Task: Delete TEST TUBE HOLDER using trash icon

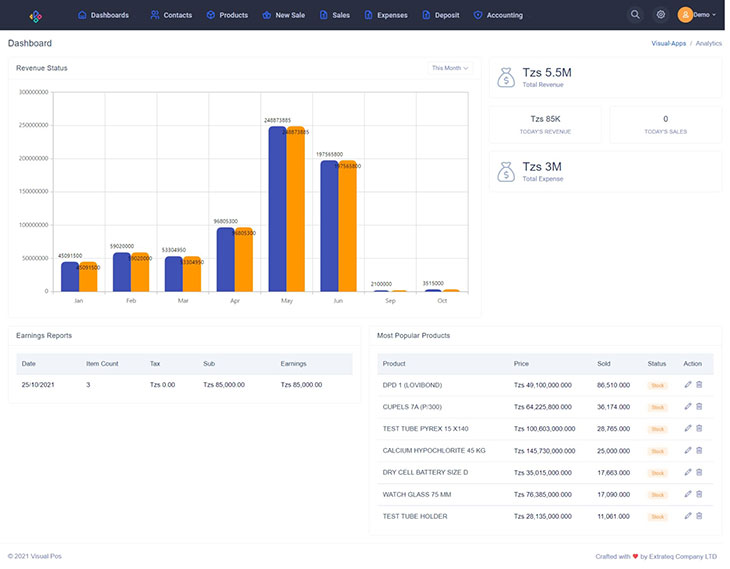Action: click(x=699, y=516)
